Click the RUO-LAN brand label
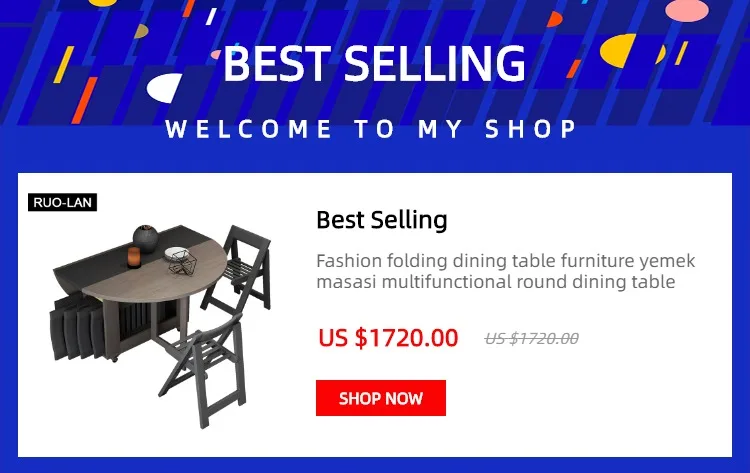750x473 pixels. pyautogui.click(x=63, y=202)
